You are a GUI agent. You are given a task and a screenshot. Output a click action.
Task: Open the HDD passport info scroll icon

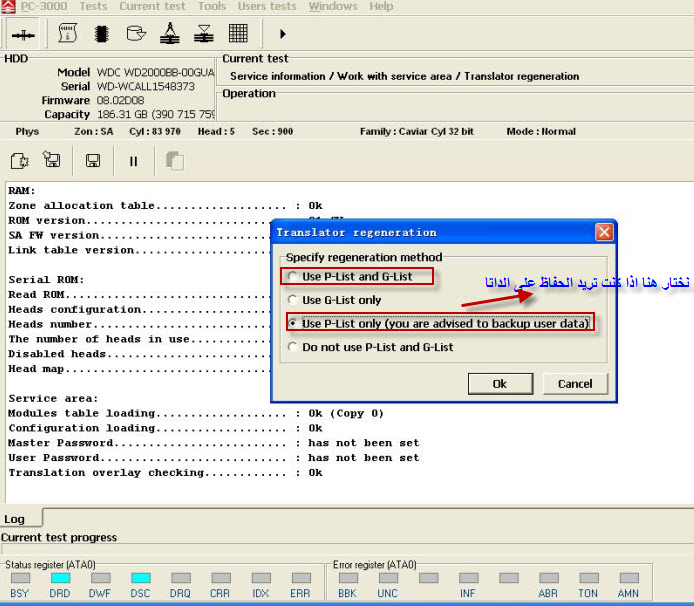pos(68,34)
